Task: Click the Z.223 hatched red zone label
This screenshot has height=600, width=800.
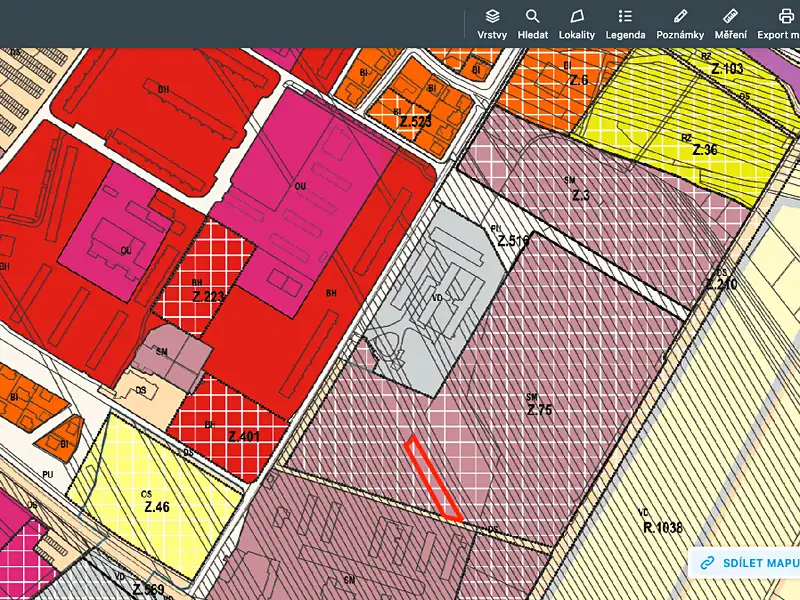Action: click(208, 296)
